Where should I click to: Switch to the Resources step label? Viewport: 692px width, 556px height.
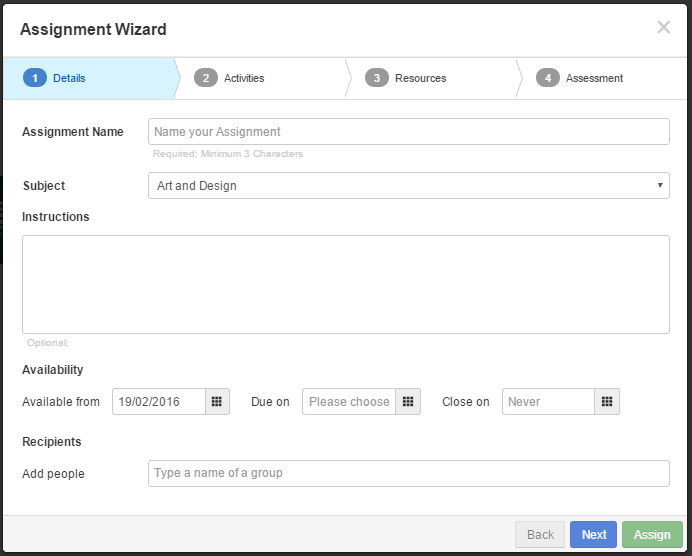coord(421,78)
